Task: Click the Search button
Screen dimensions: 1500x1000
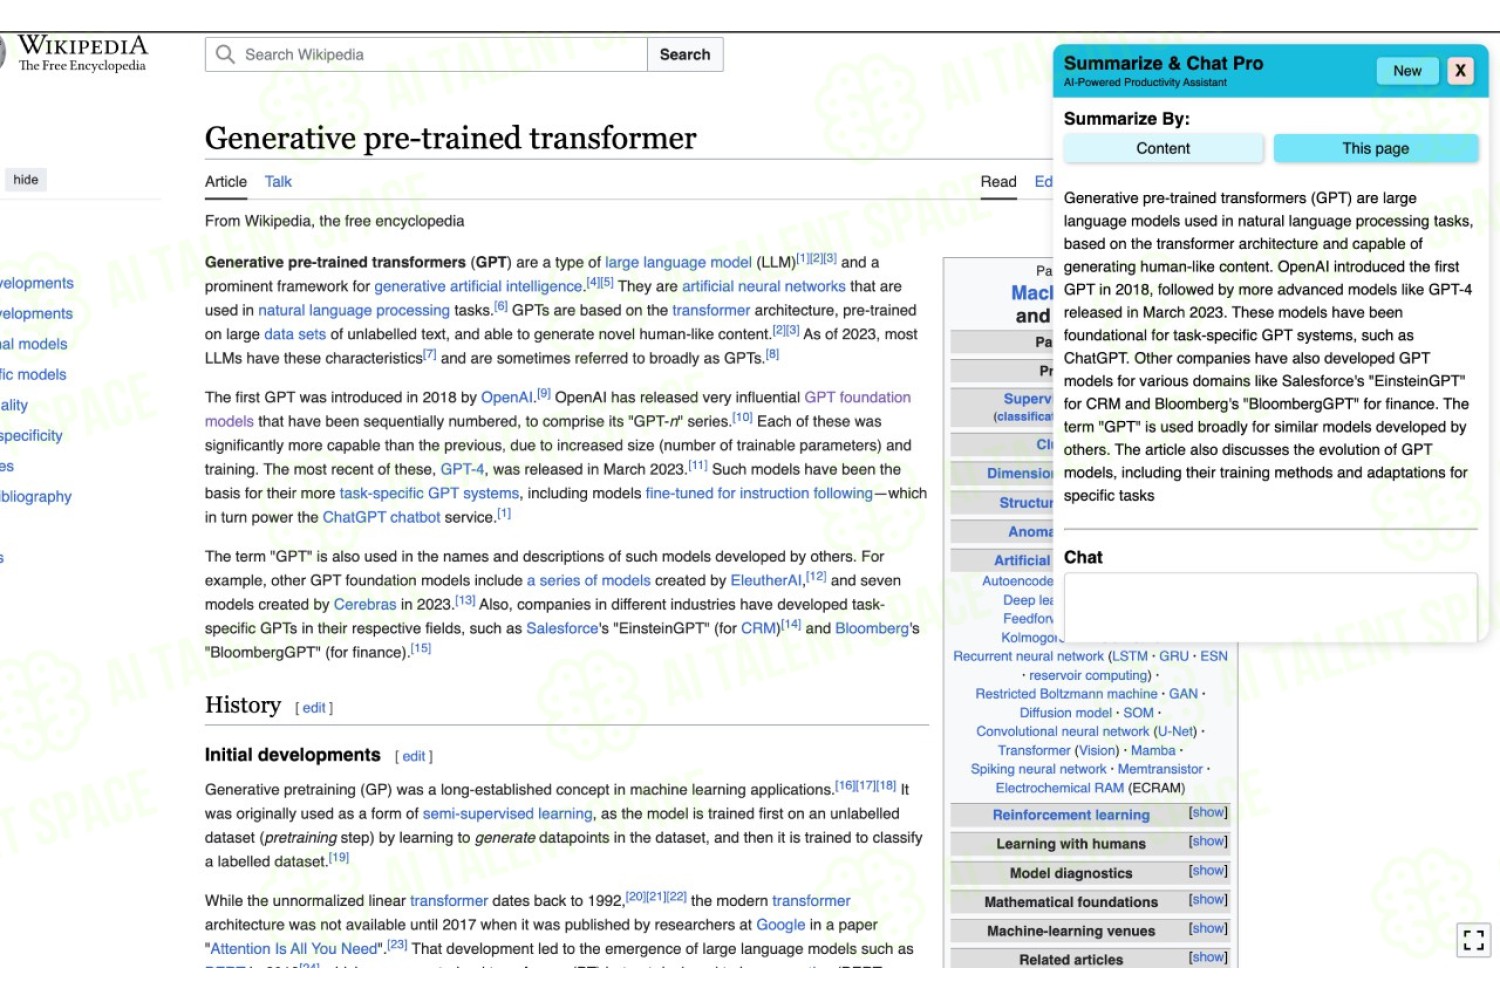Action: (x=685, y=54)
